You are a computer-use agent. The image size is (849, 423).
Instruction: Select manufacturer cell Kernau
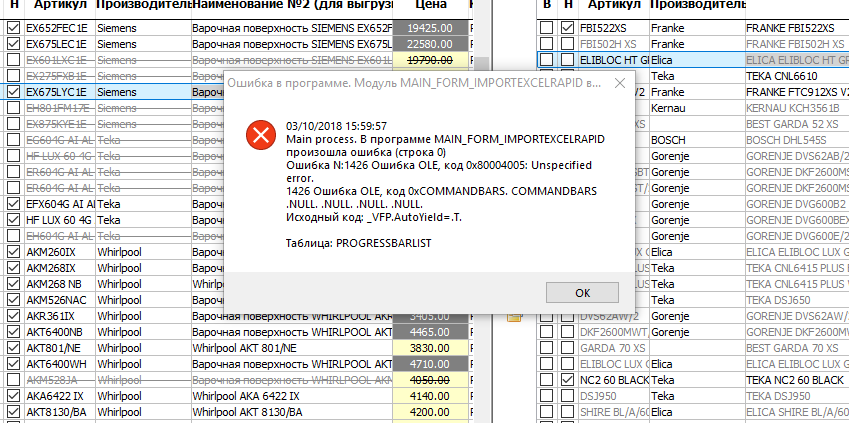[696, 108]
